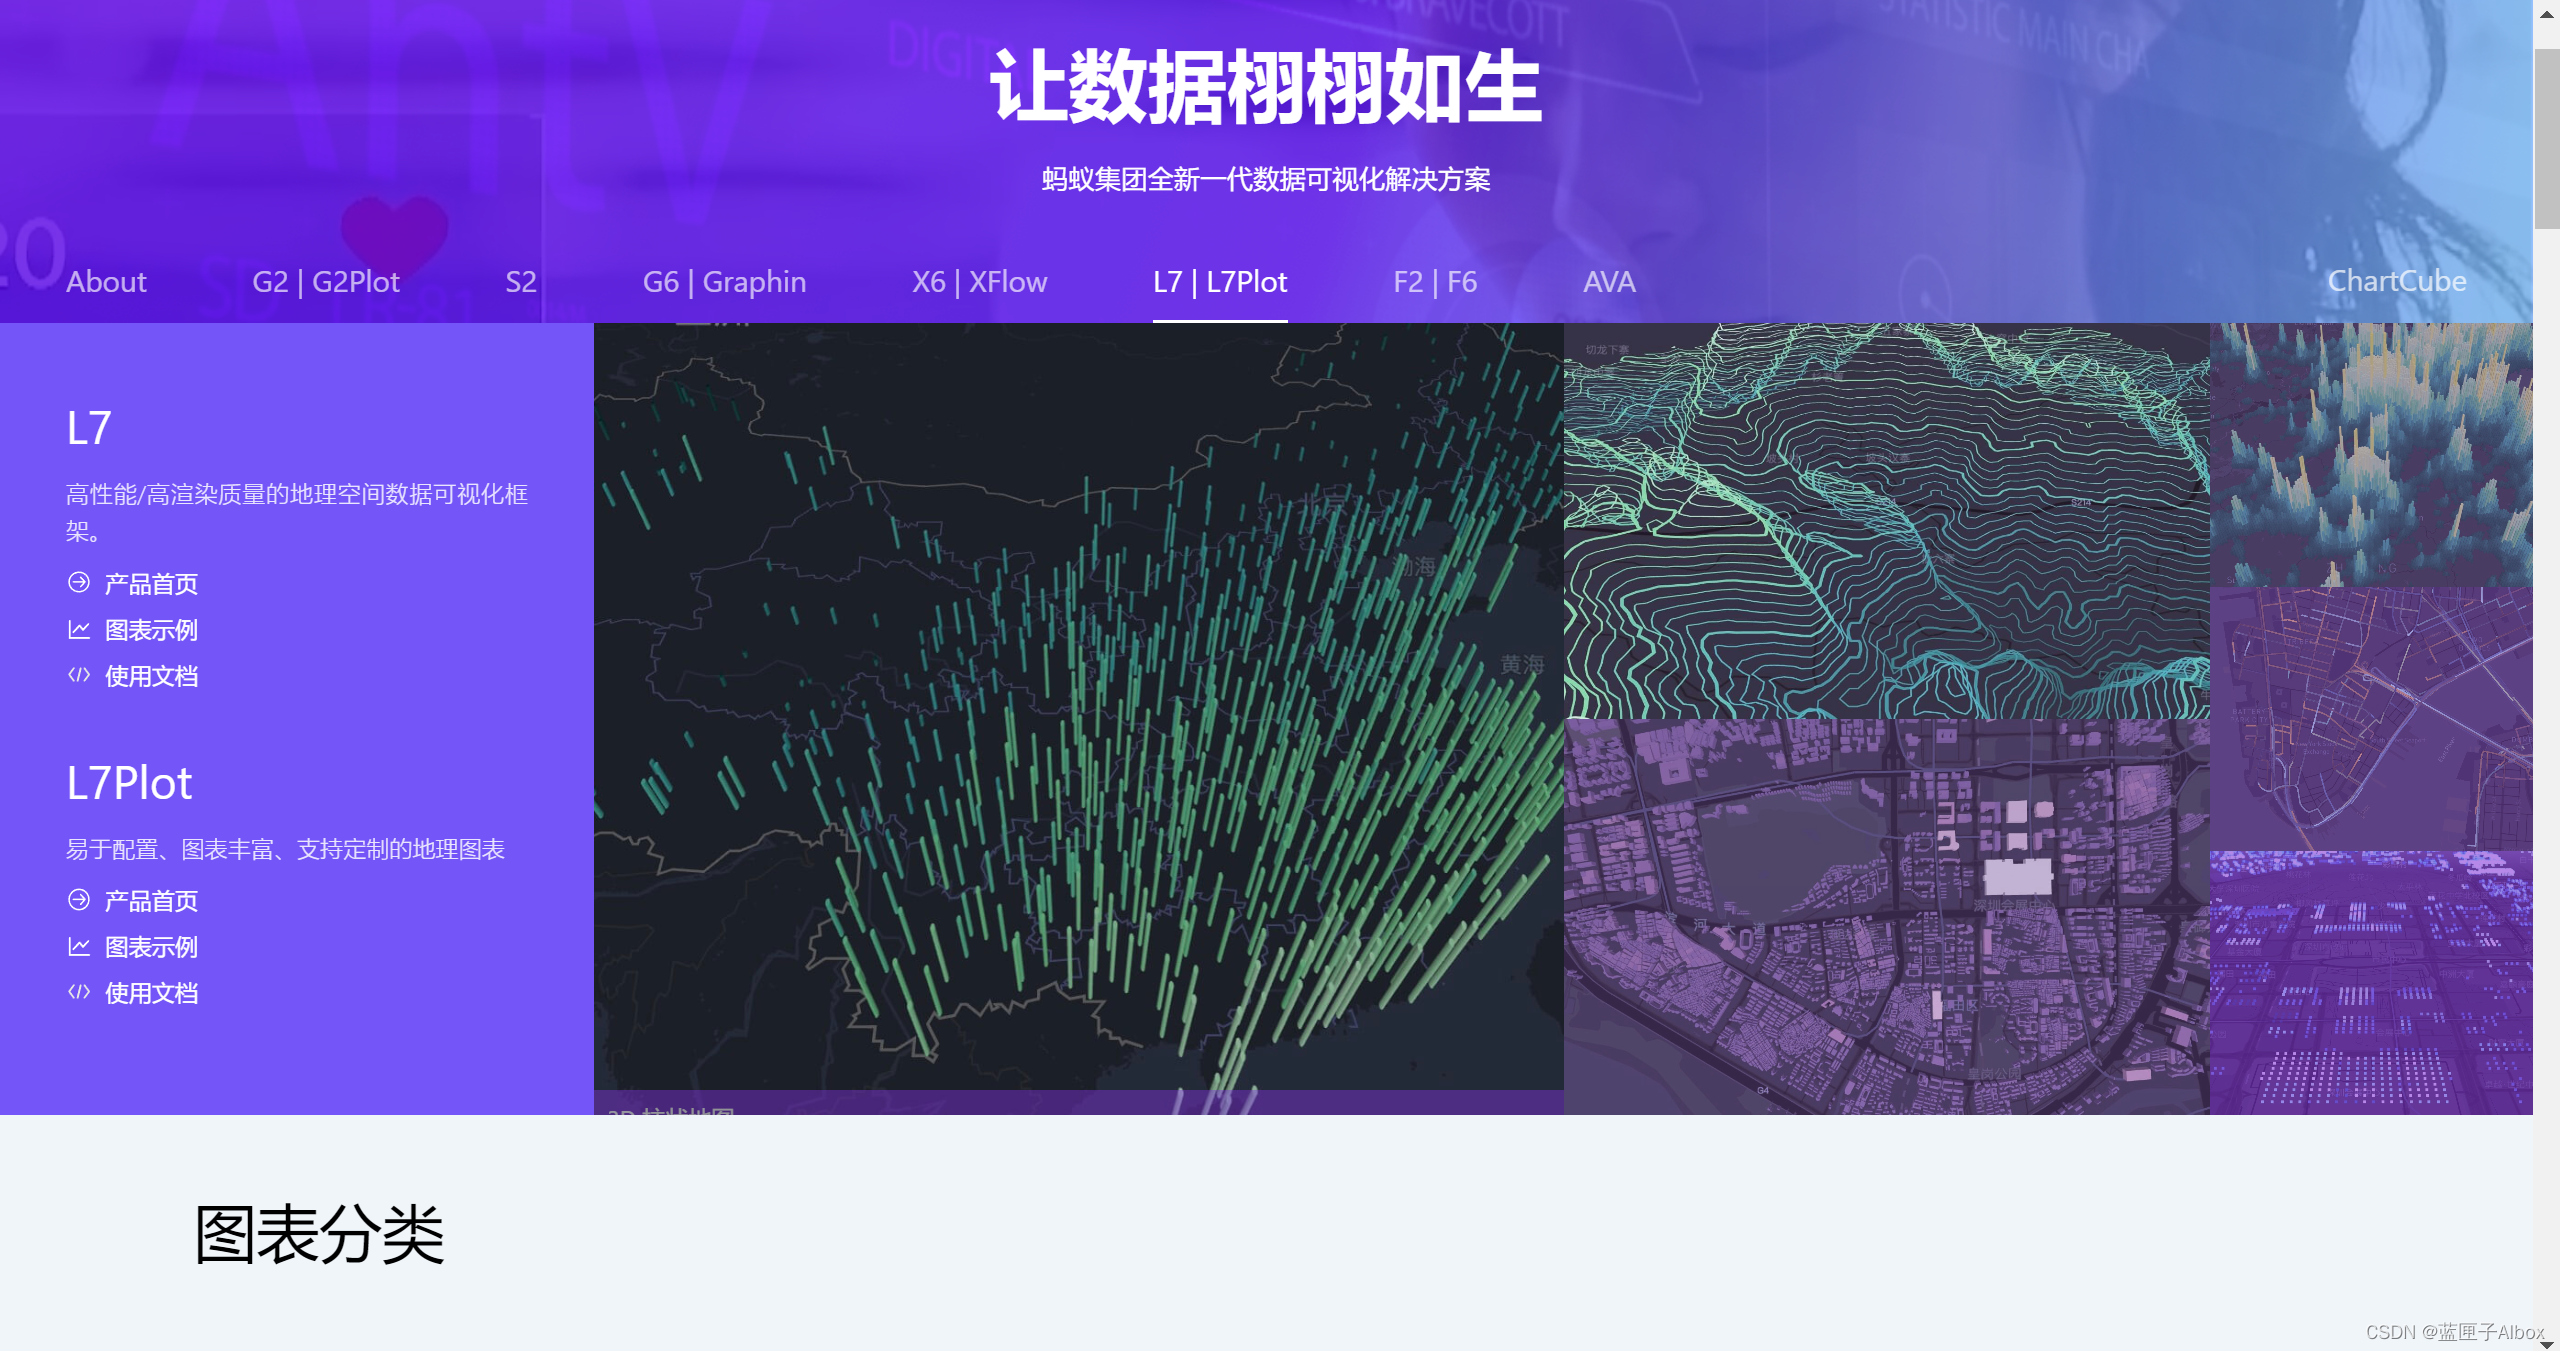Open the ChartCube tab
The height and width of the screenshot is (1351, 2560).
click(2397, 281)
